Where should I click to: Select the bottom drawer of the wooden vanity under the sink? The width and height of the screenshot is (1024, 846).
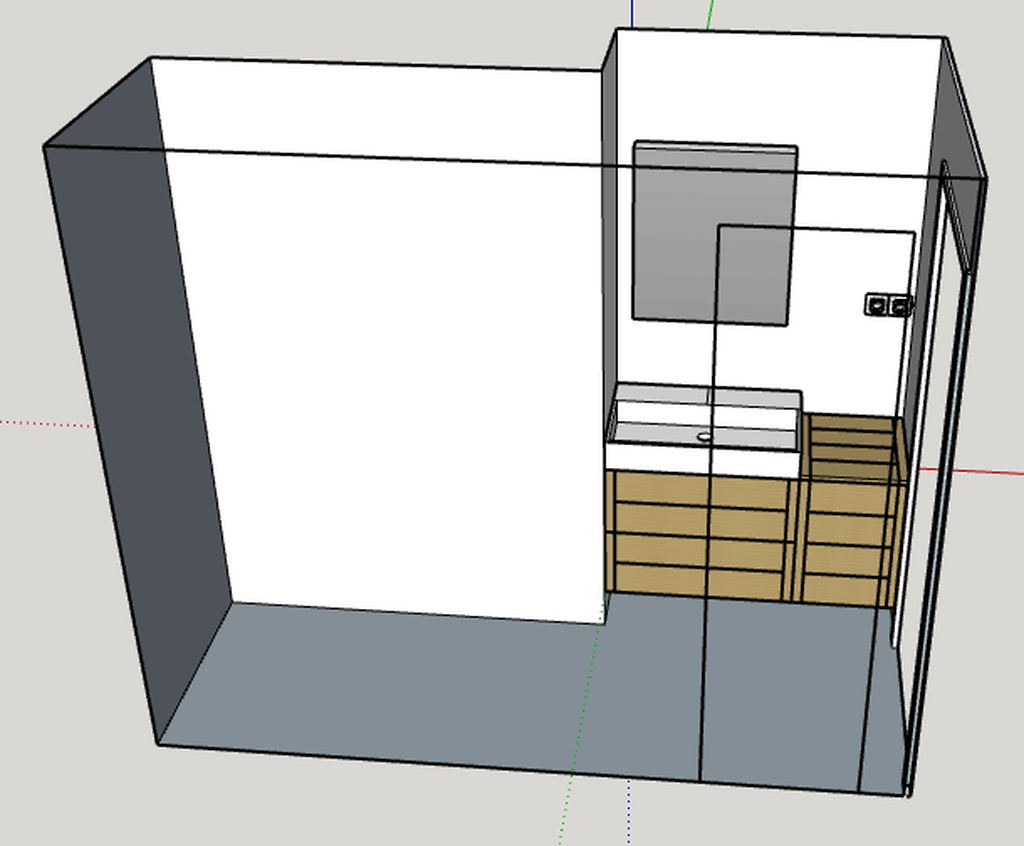pos(699,580)
